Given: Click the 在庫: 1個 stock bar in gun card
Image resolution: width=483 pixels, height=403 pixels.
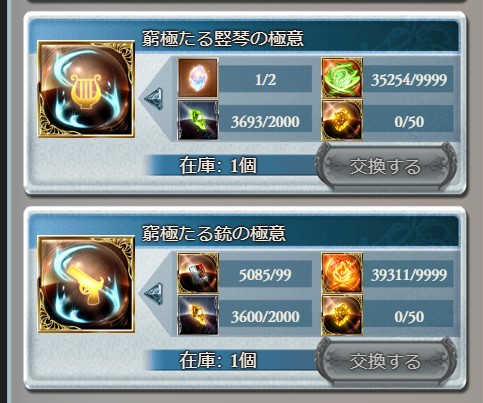Looking at the screenshot, I should (x=233, y=360).
